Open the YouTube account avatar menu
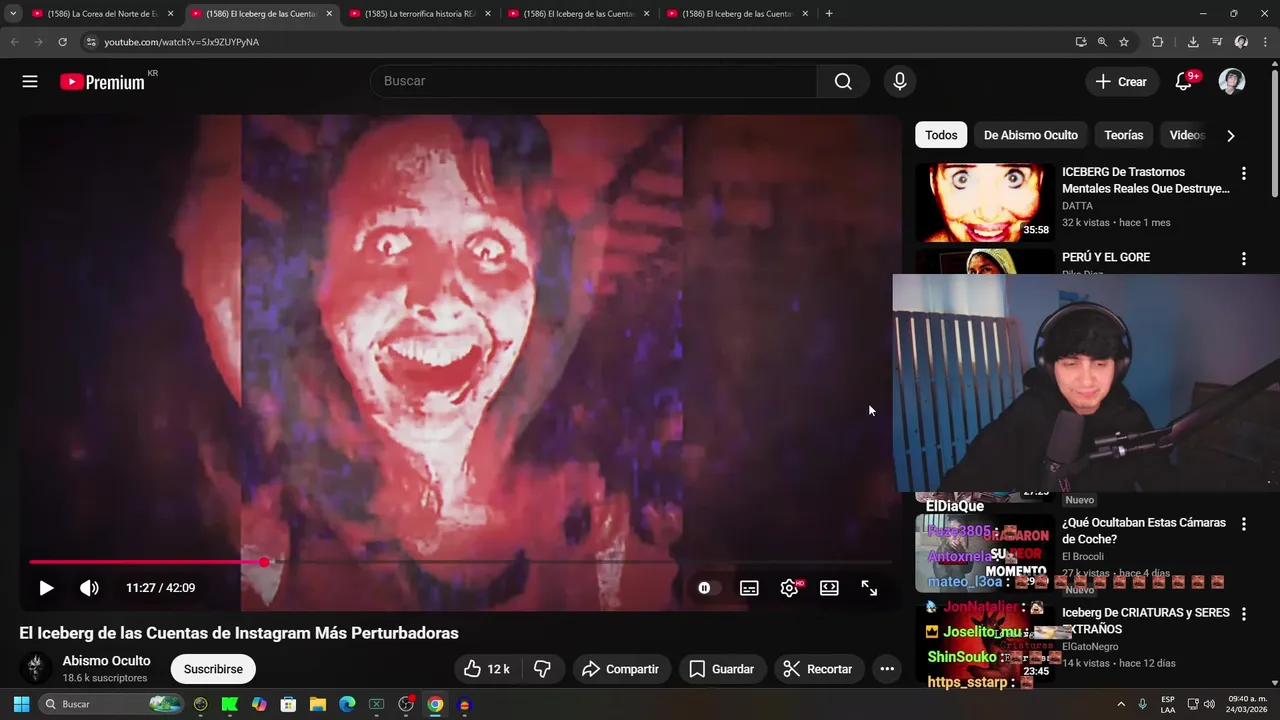1280x720 pixels. 1232,82
